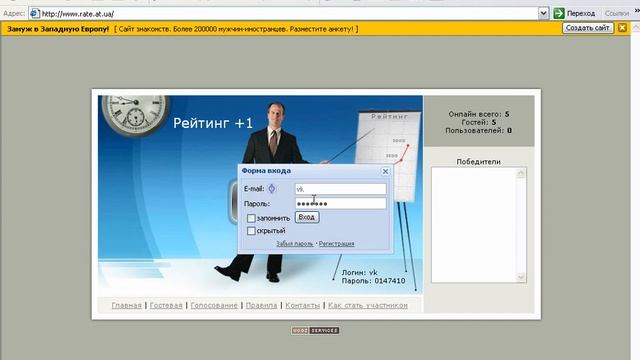Click the Победители list scroll-up arrow
Screen dimensions: 640x360
521,173
